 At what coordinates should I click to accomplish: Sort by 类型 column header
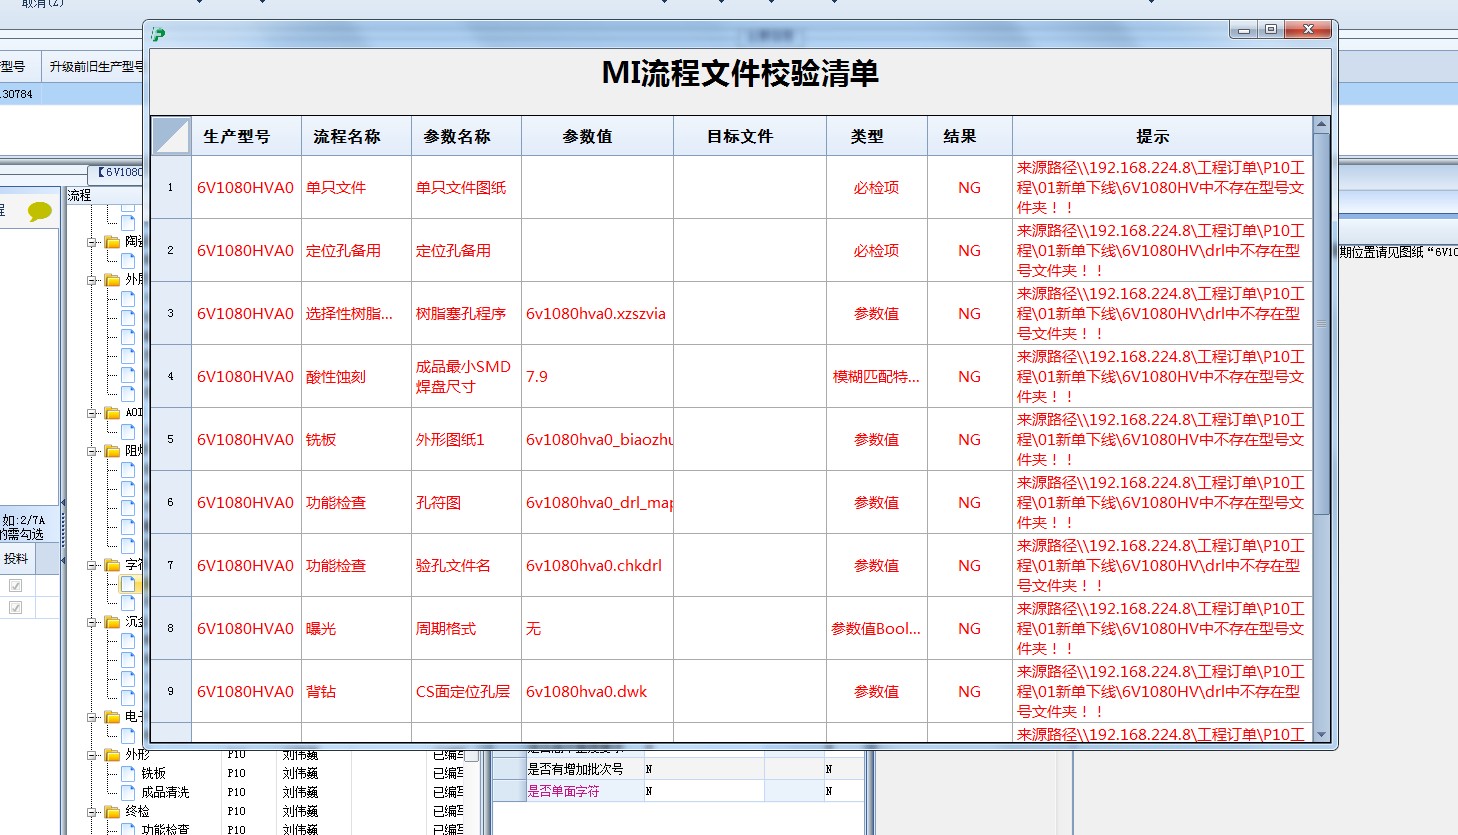[877, 136]
